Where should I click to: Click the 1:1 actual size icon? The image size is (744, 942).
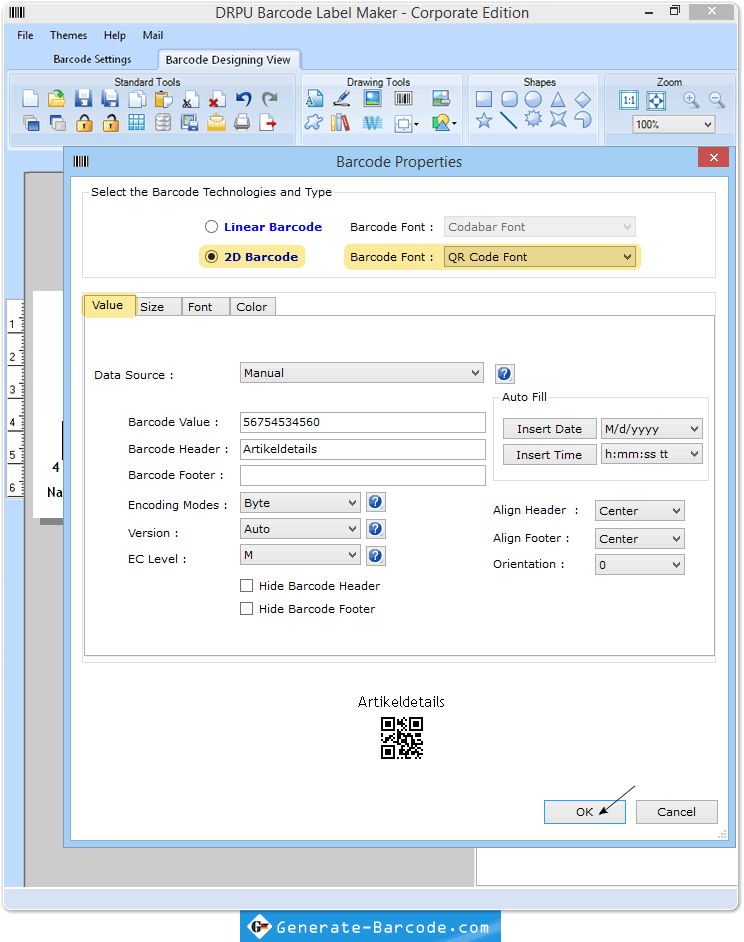tap(629, 100)
